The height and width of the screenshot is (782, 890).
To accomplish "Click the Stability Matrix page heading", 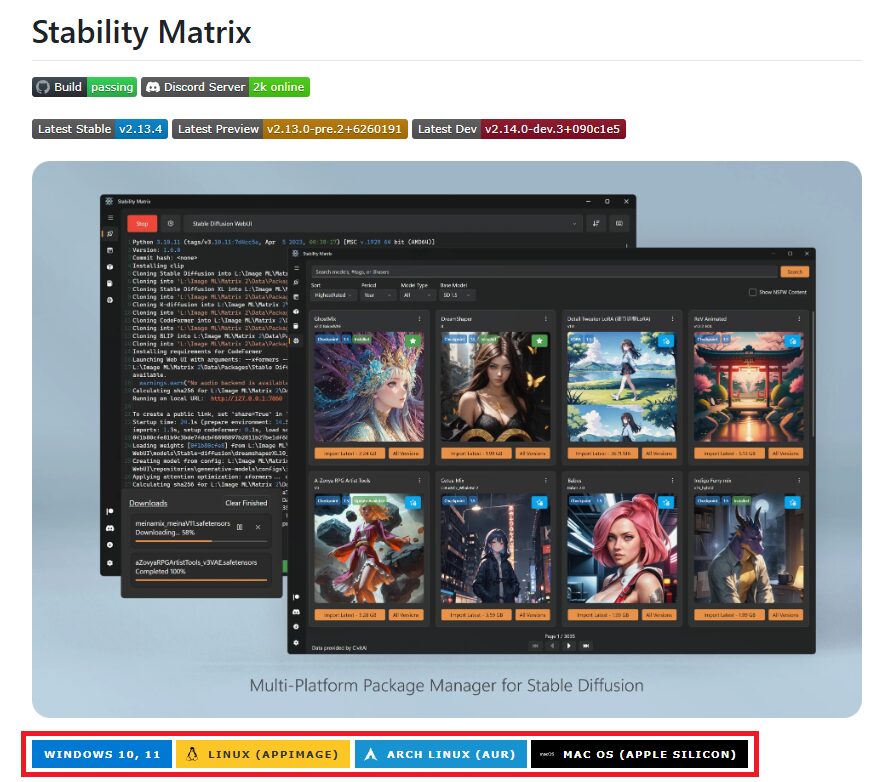I will 141,32.
